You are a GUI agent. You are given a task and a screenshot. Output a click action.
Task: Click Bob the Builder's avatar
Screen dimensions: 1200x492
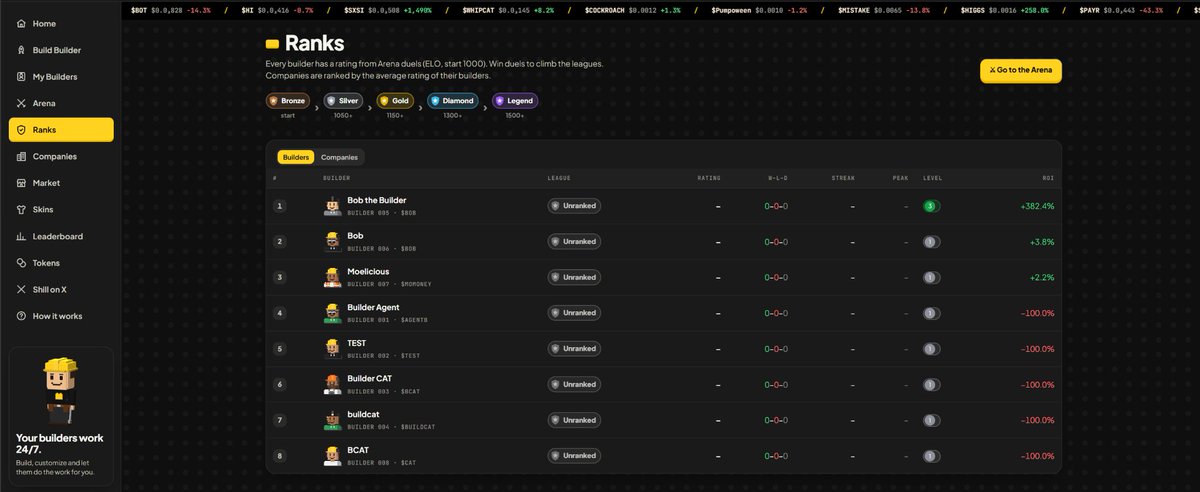pos(333,206)
